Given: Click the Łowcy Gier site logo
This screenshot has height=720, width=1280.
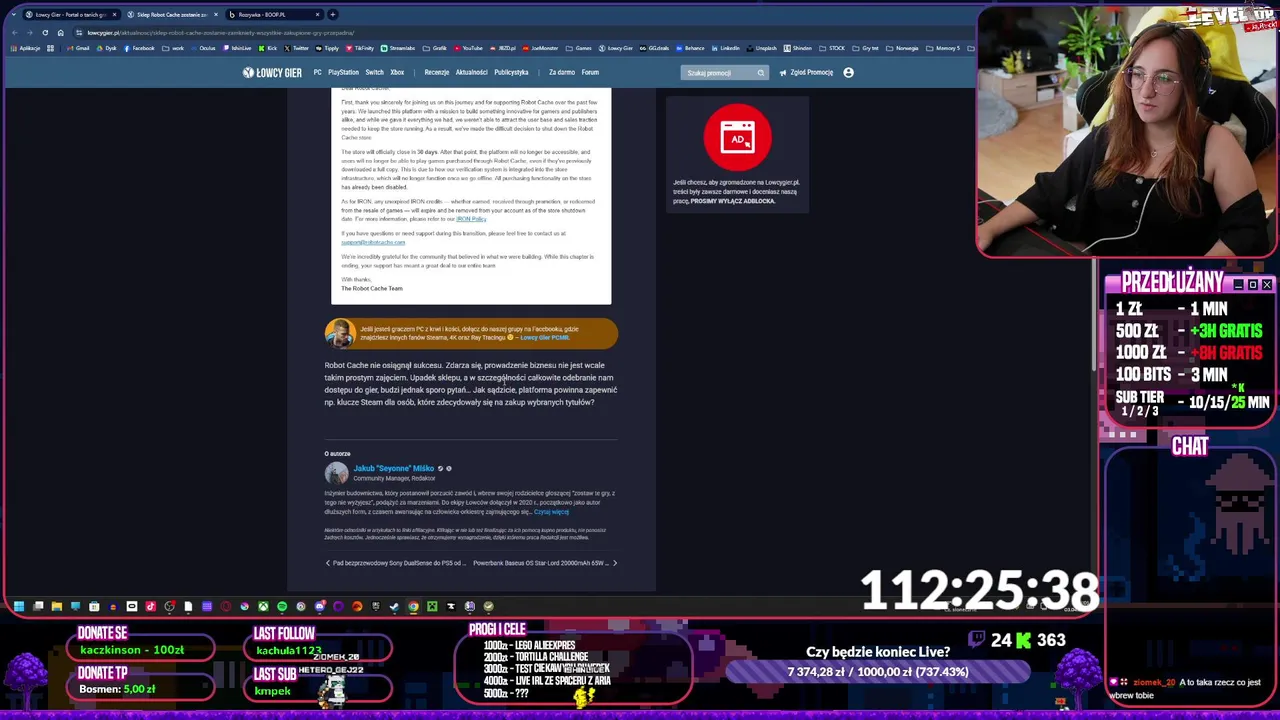Looking at the screenshot, I should [x=272, y=72].
